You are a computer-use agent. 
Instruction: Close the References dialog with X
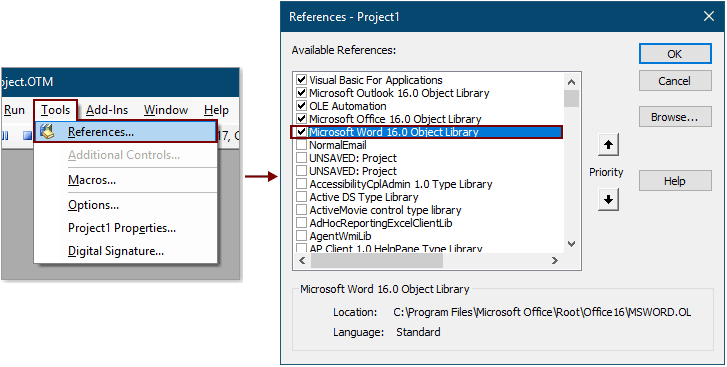[x=708, y=17]
